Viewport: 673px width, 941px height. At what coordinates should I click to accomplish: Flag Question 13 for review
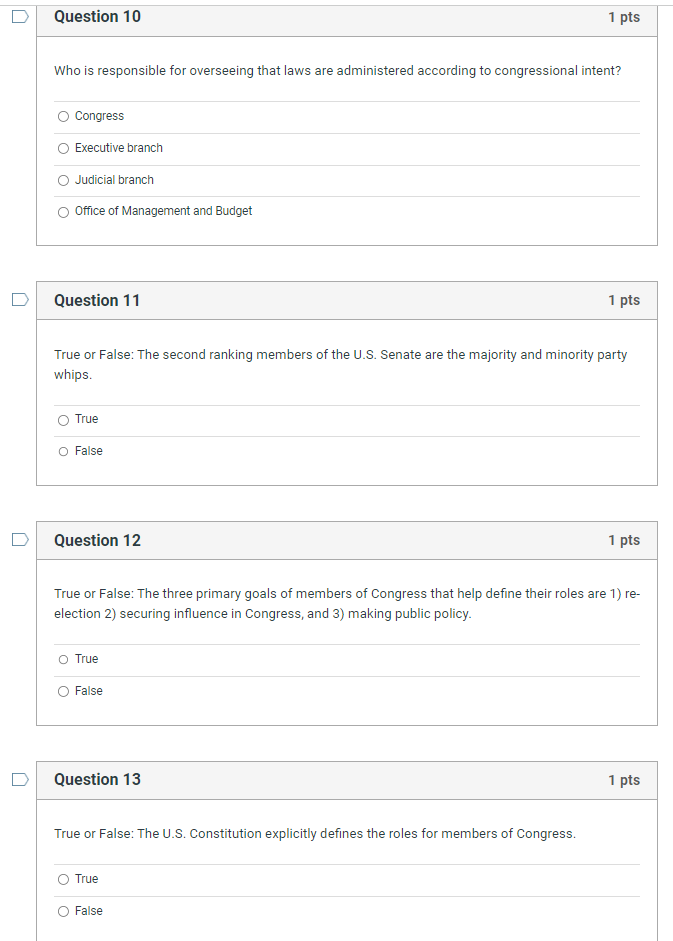[x=19, y=779]
